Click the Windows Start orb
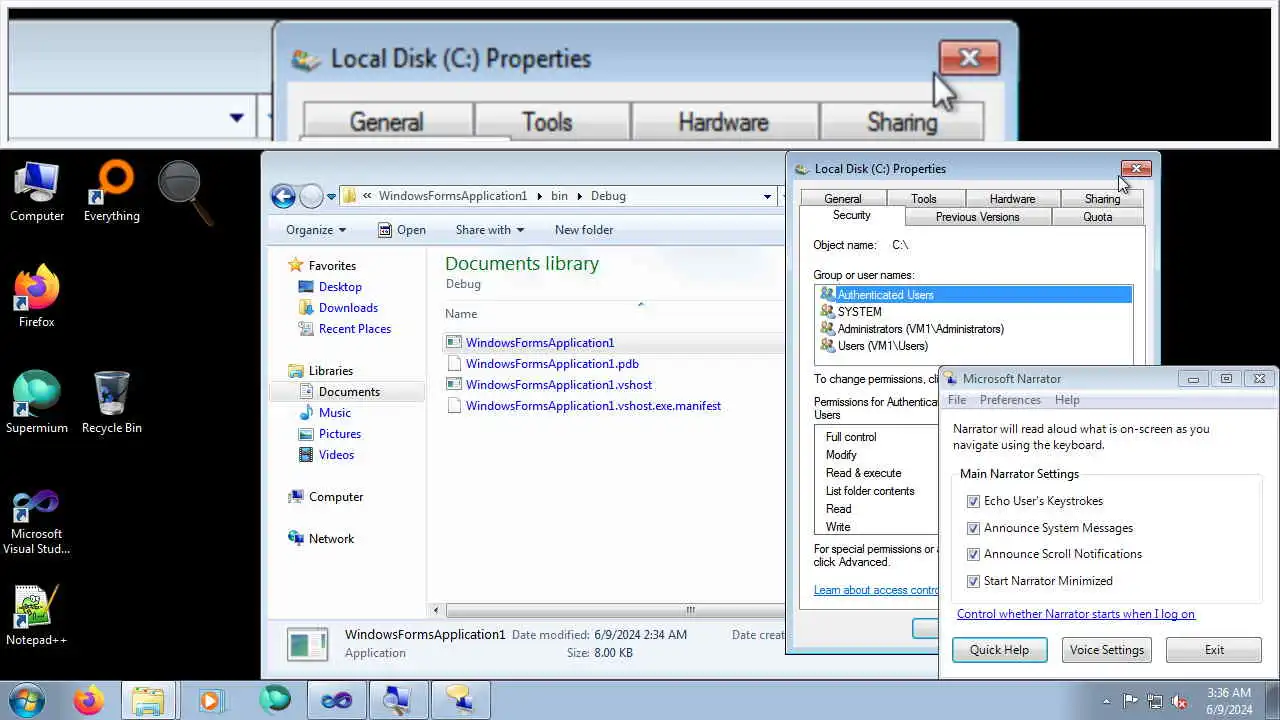 25,700
